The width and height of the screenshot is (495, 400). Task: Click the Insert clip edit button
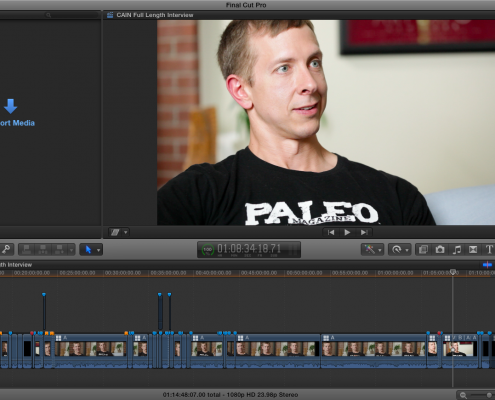[43, 249]
